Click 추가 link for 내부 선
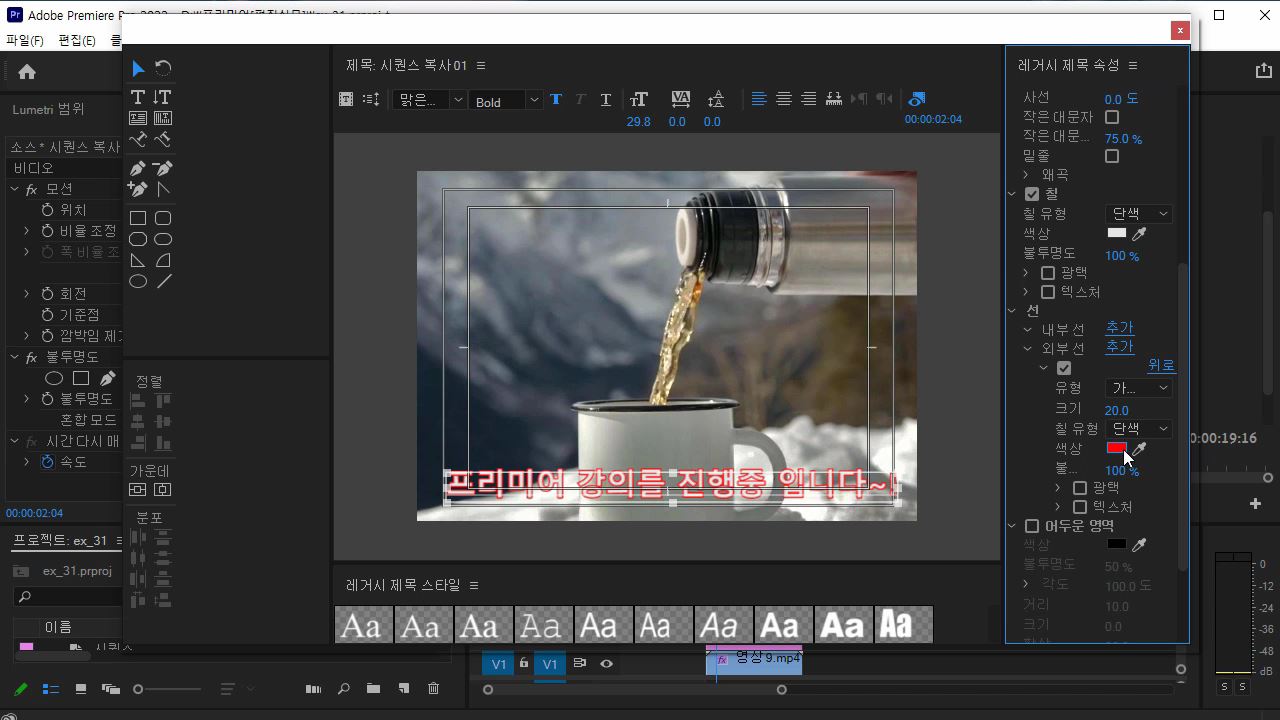The height and width of the screenshot is (720, 1280). click(x=1119, y=328)
